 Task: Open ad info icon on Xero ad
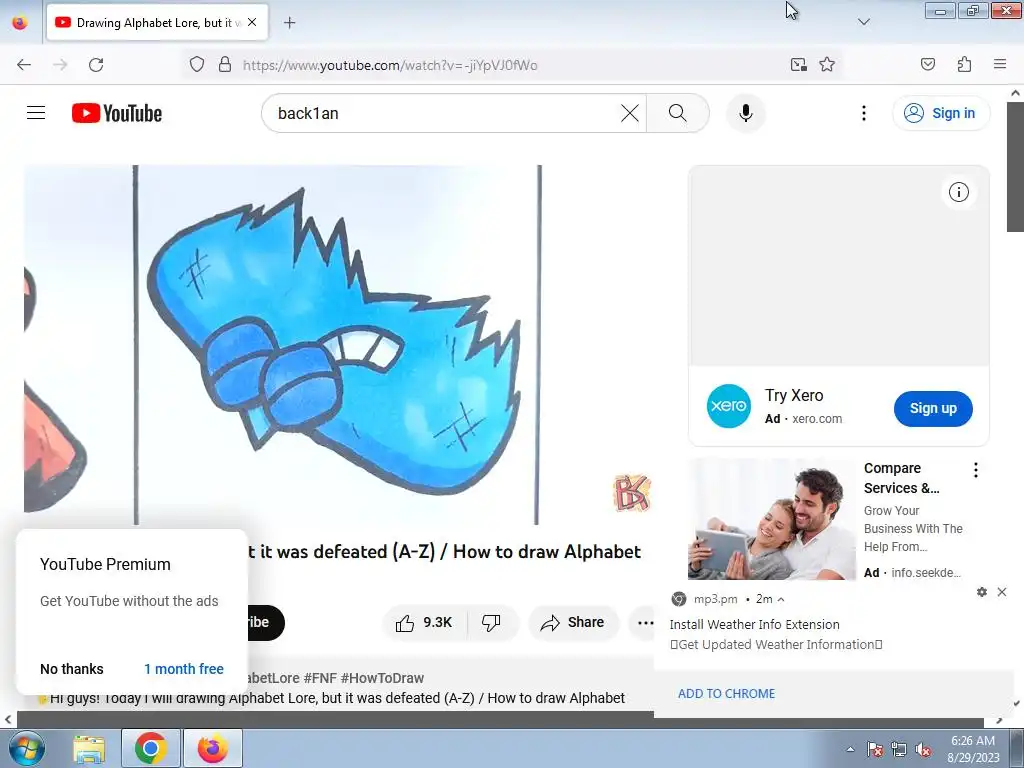(x=958, y=192)
